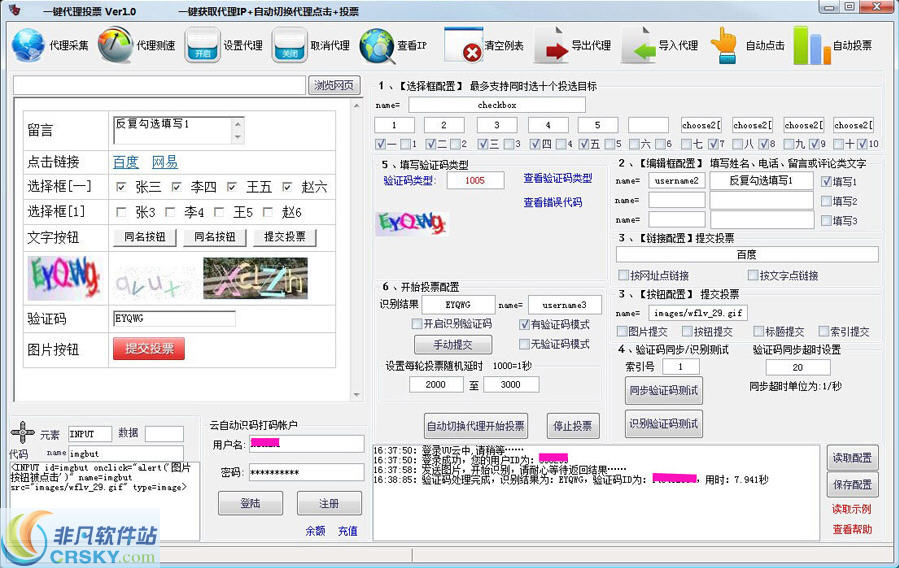Click the application icon in title bar
This screenshot has width=899, height=568.
pyautogui.click(x=15, y=9)
